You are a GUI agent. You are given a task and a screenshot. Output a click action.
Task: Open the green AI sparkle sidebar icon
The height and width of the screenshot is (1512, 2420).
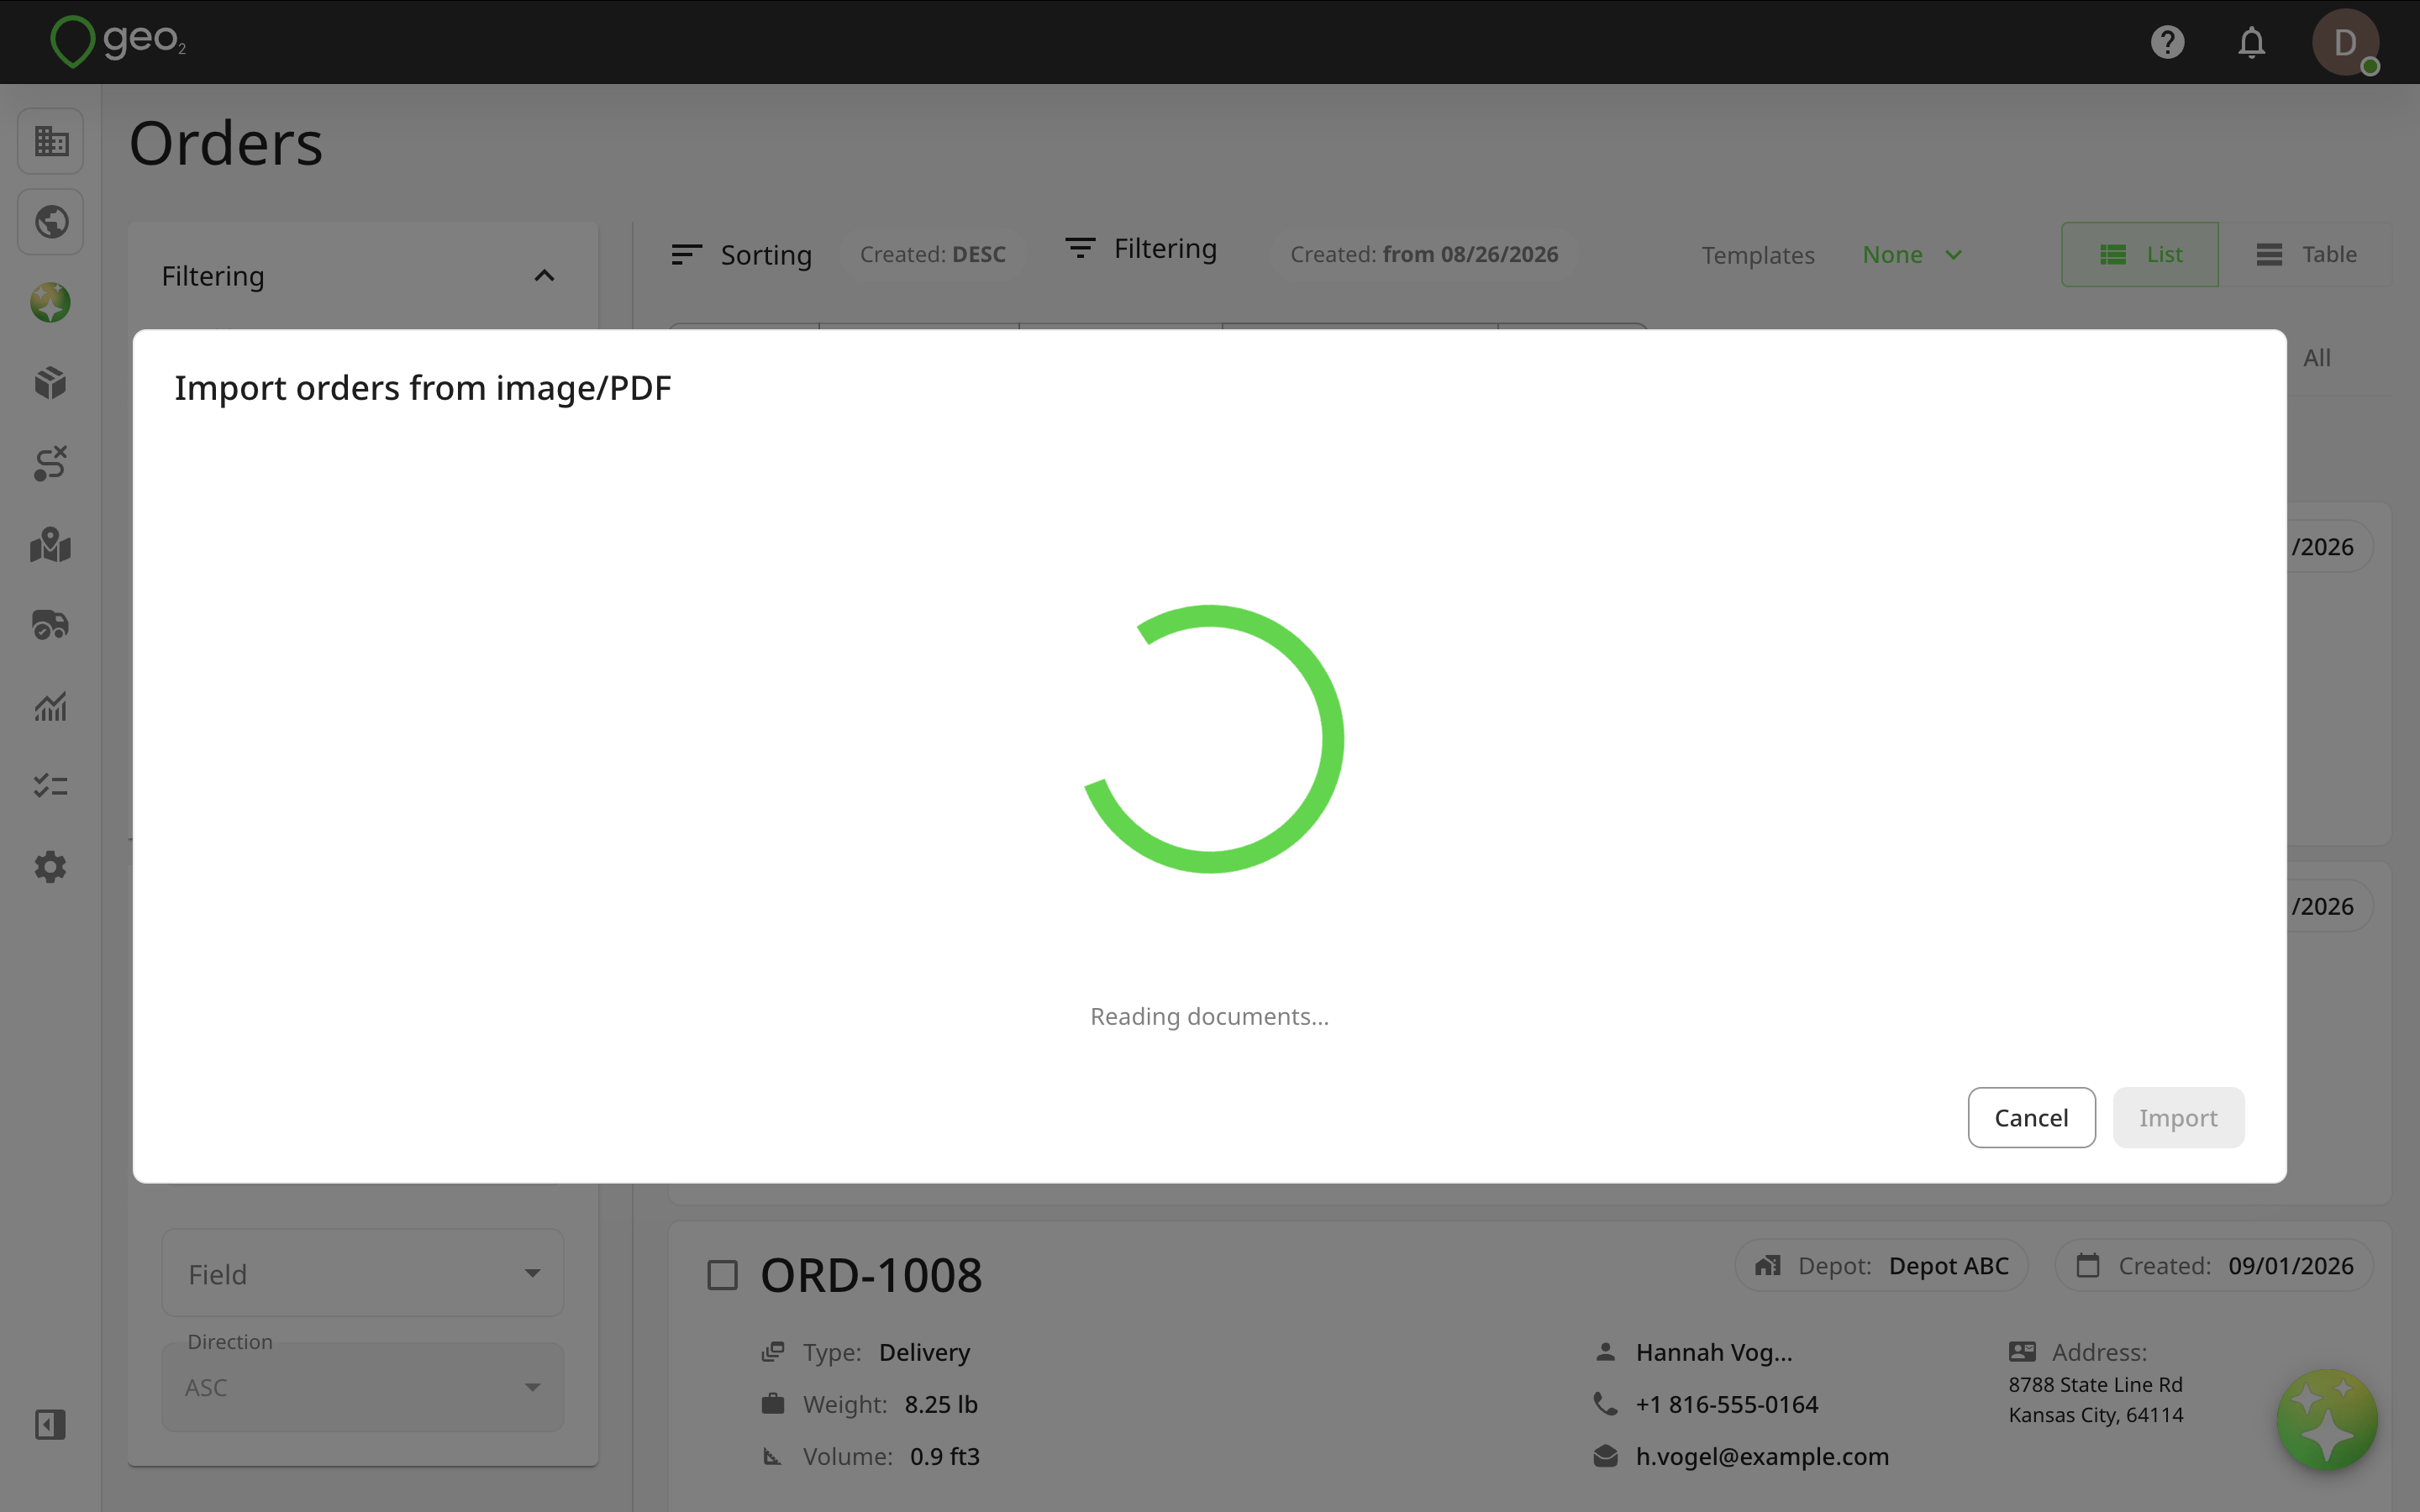(51, 302)
